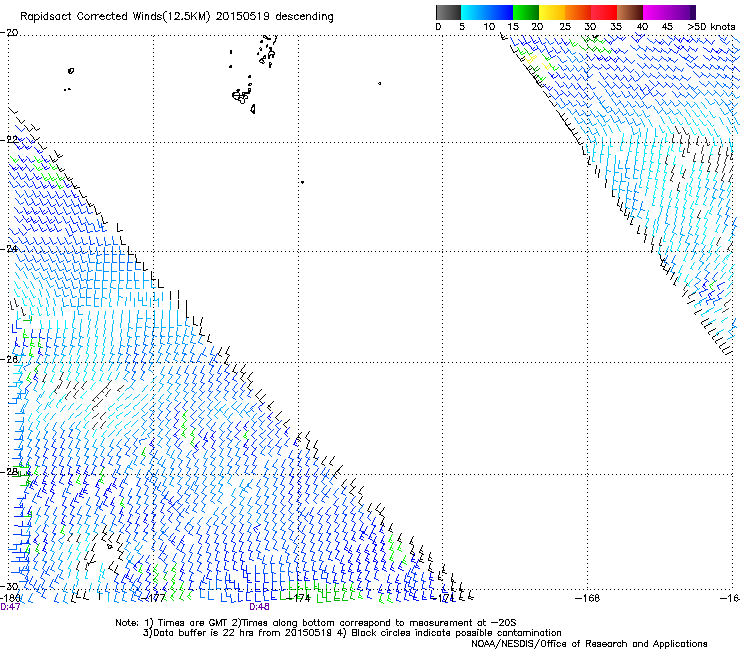740x650 pixels.
Task: Click the yellow 20-25 knots color segment
Action: pos(552,12)
